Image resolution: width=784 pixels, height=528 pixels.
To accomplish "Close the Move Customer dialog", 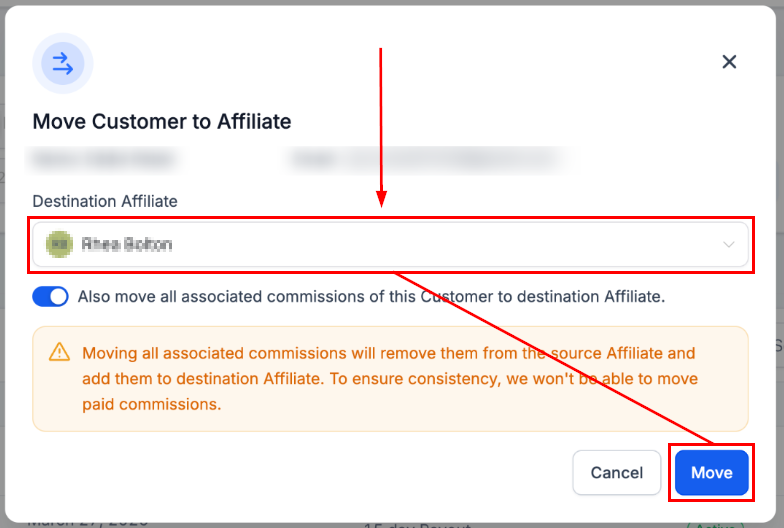I will click(729, 62).
